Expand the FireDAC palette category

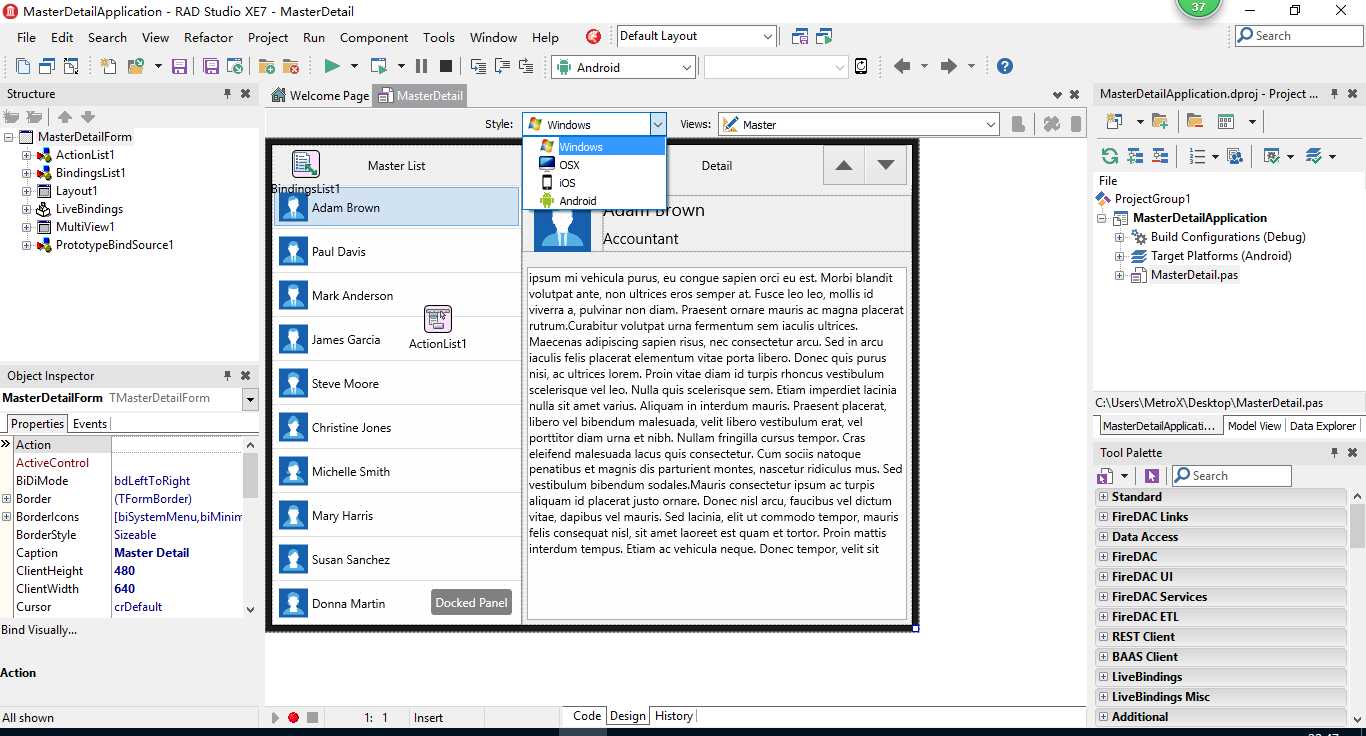coord(1104,557)
